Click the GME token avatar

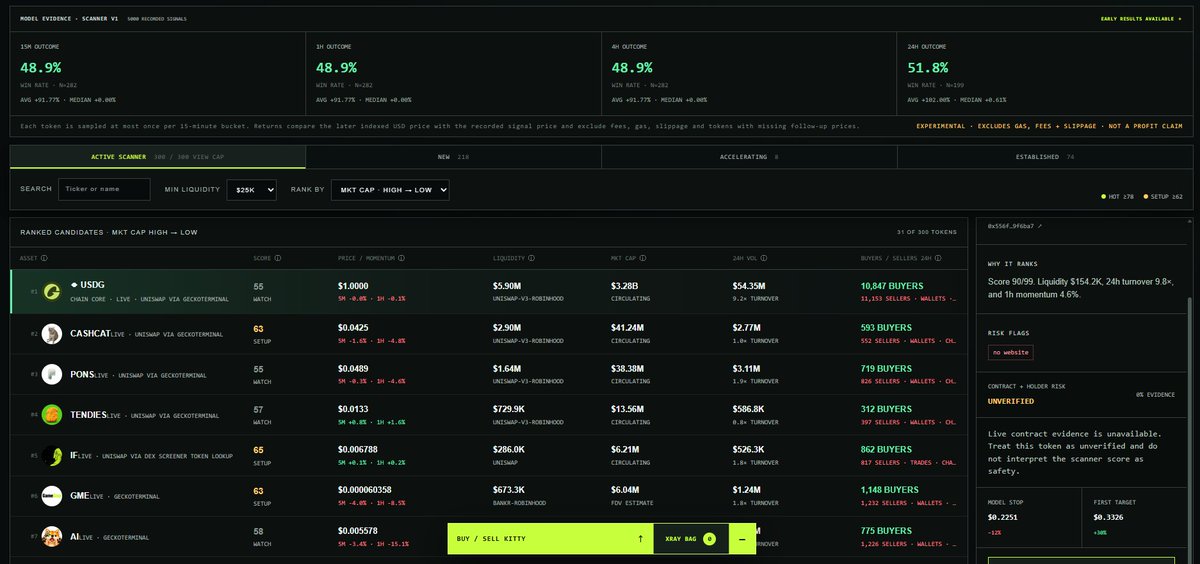tap(50, 495)
